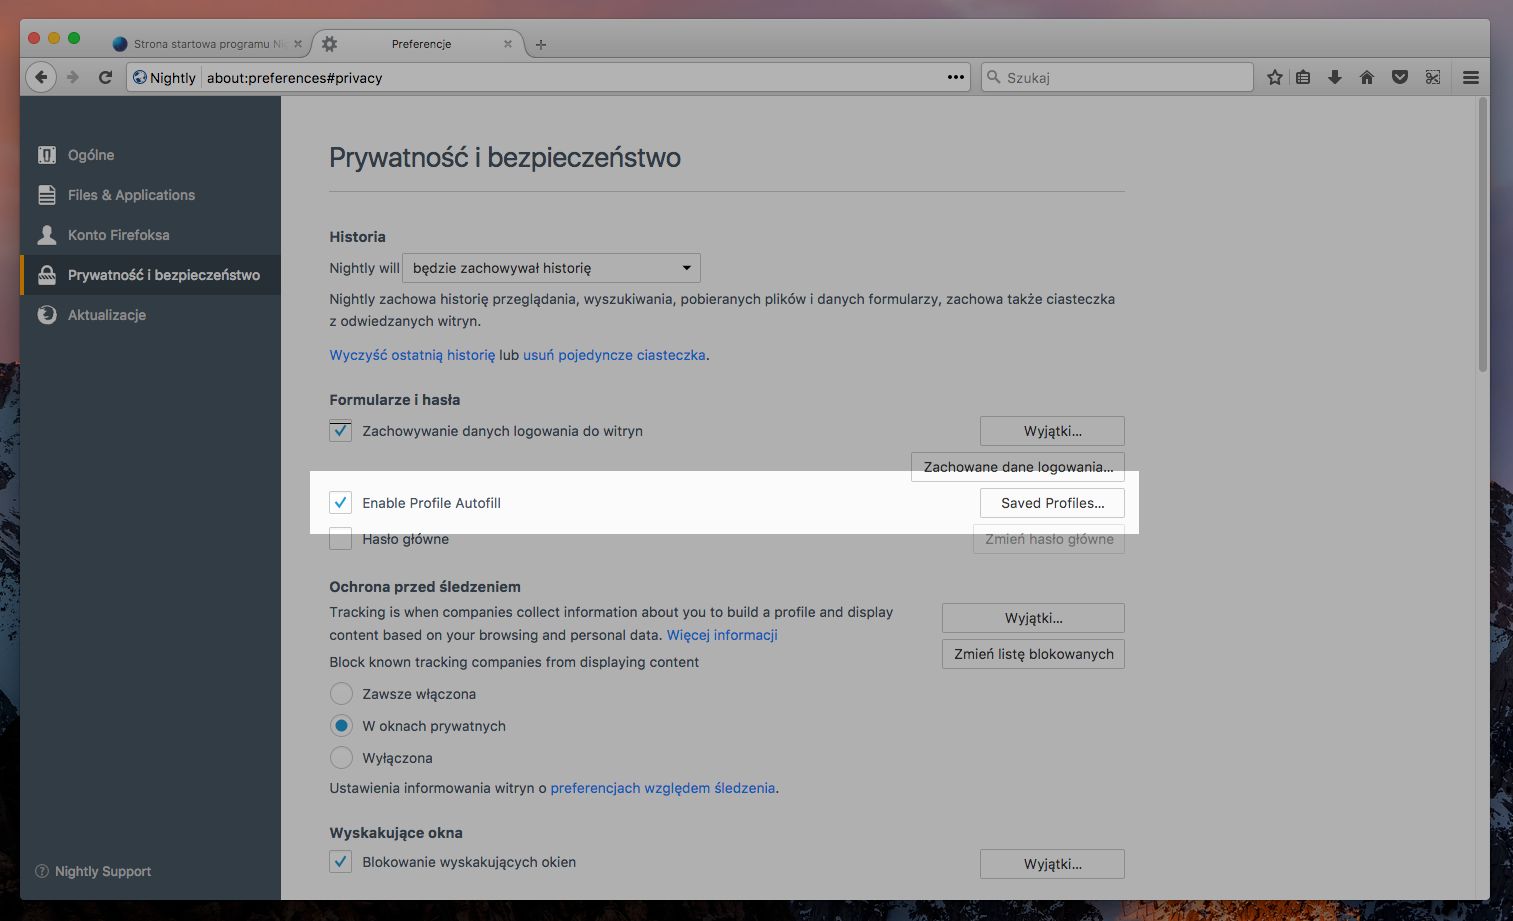Open Konto Firefoksa category
This screenshot has height=921, width=1513.
tap(150, 235)
